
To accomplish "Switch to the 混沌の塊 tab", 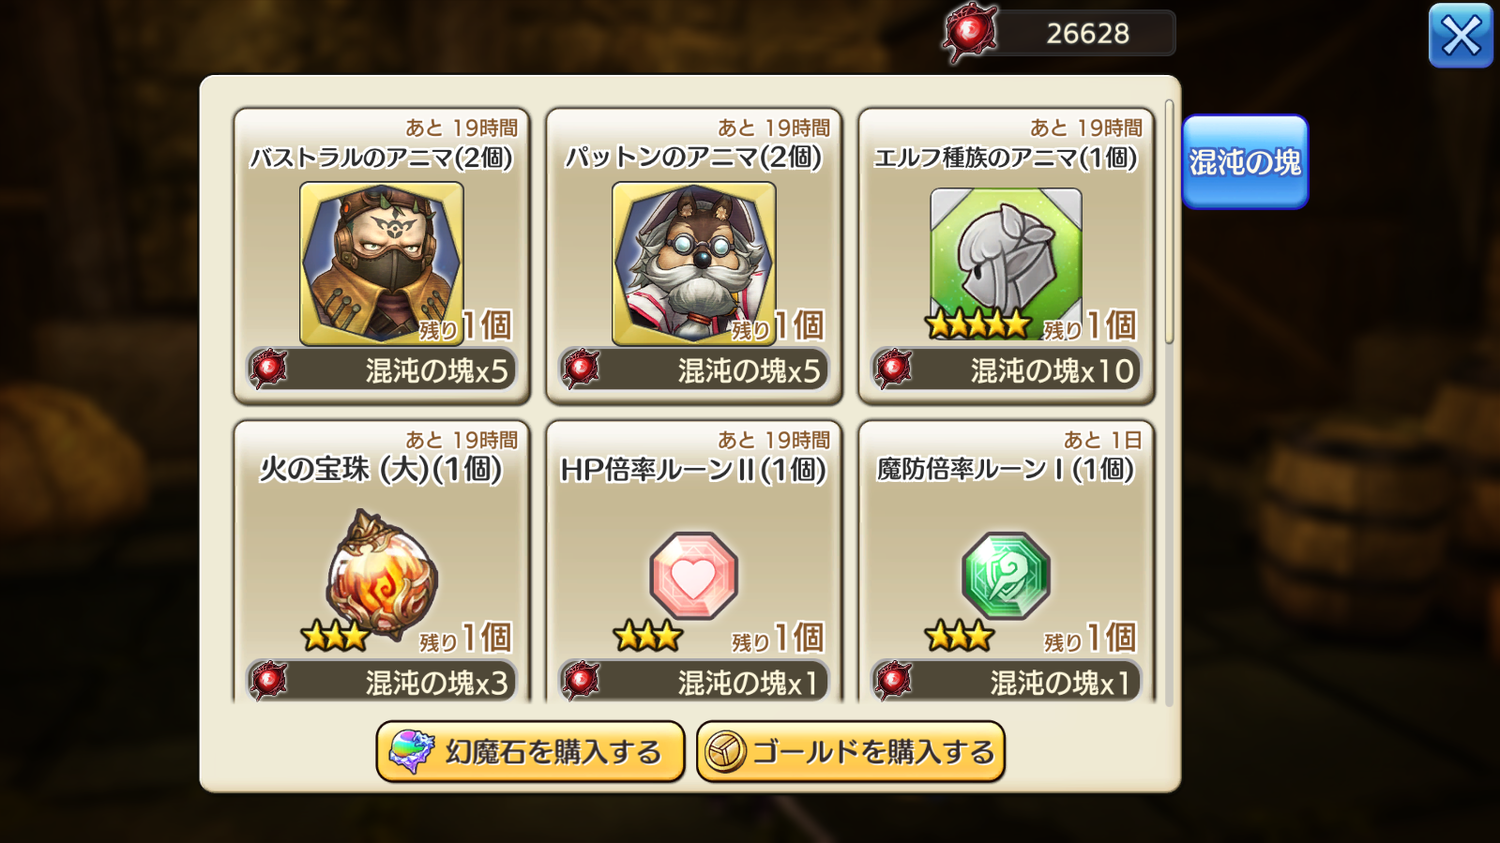I will pos(1245,162).
